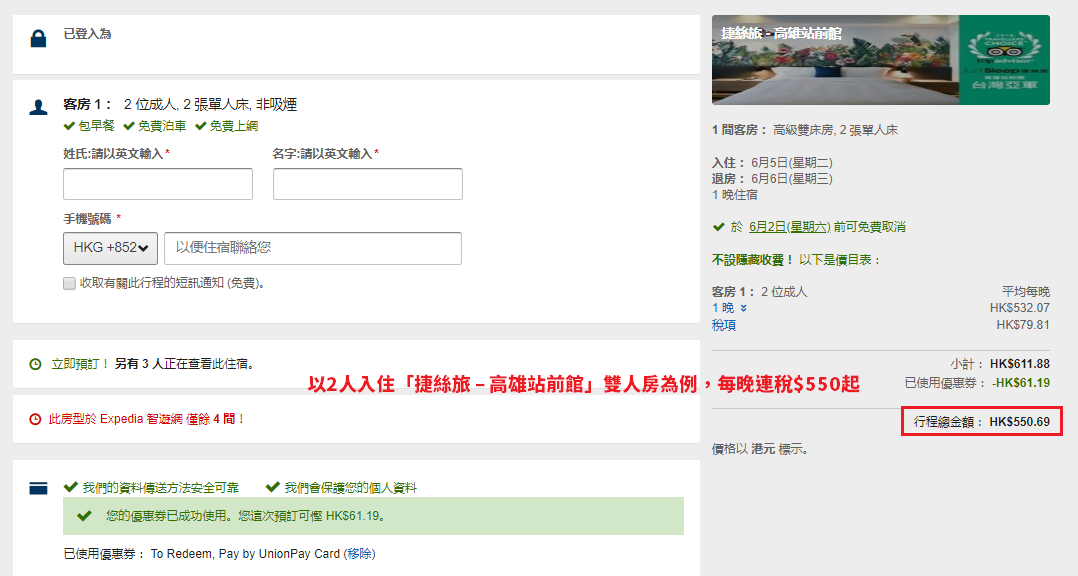Click the HK$532.07 nightly price
Viewport: 1078px width, 576px height.
tap(1020, 308)
